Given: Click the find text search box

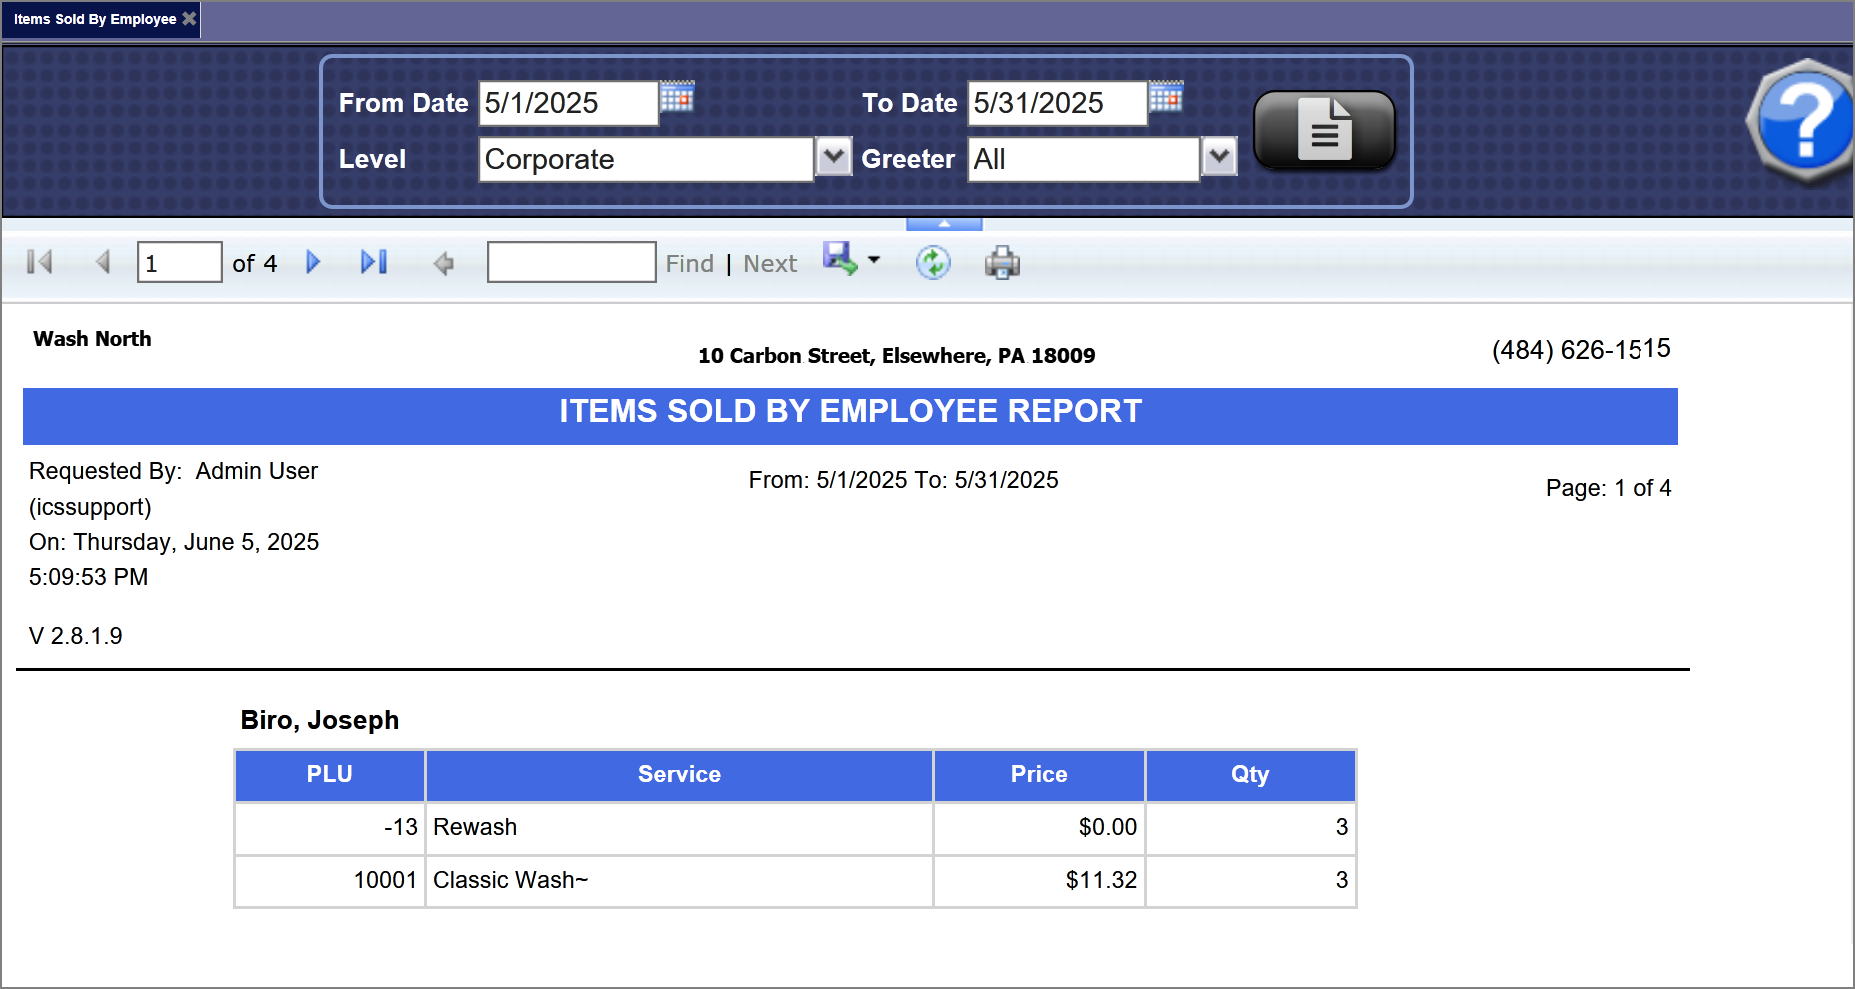Looking at the screenshot, I should (x=571, y=262).
